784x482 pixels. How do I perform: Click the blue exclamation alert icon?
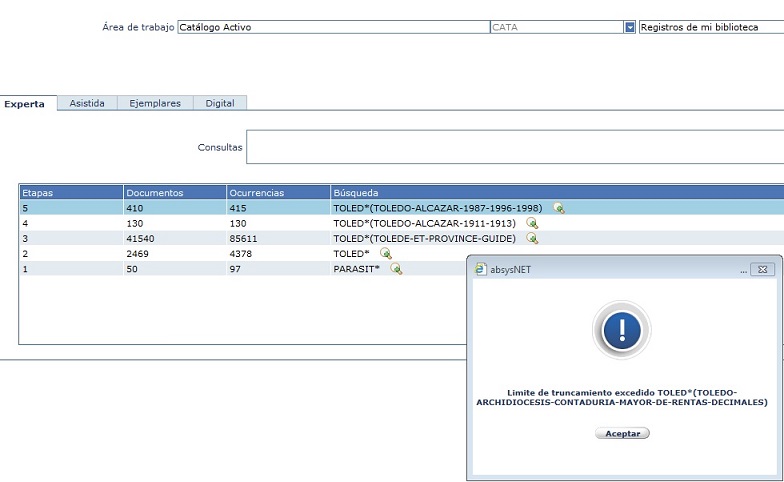pyautogui.click(x=621, y=329)
